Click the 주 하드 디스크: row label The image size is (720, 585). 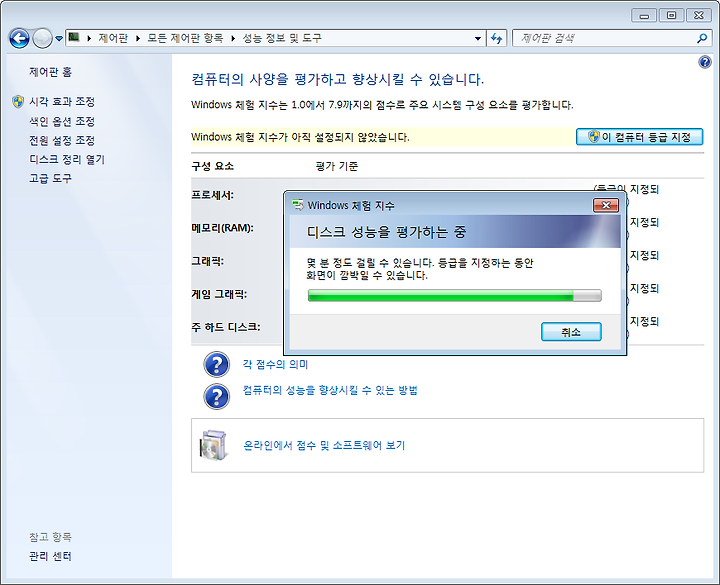[x=226, y=327]
